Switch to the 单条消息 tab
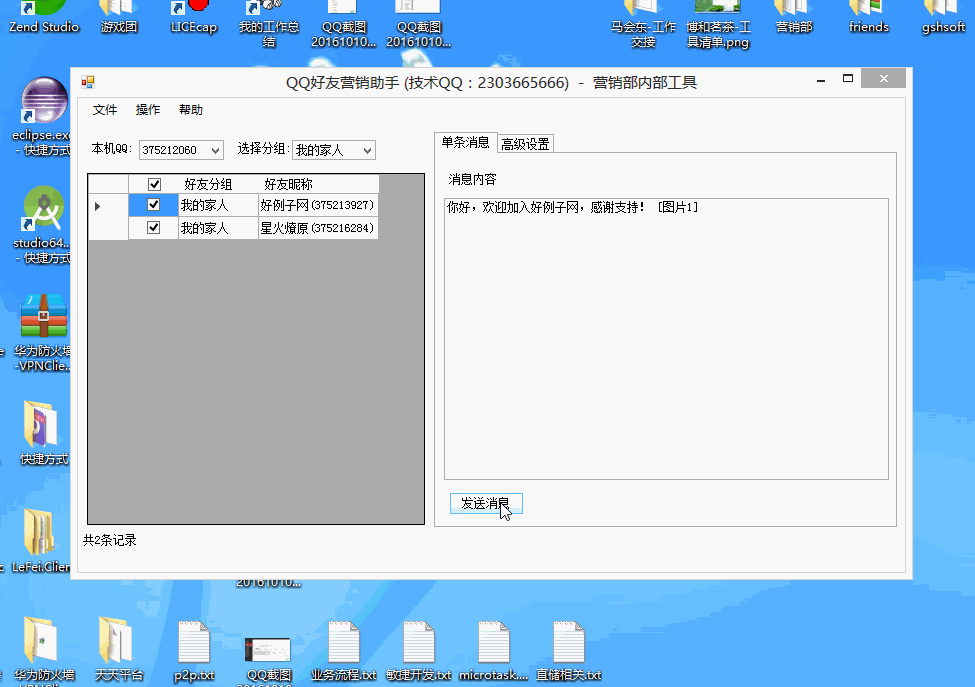The image size is (975, 687). click(x=465, y=142)
